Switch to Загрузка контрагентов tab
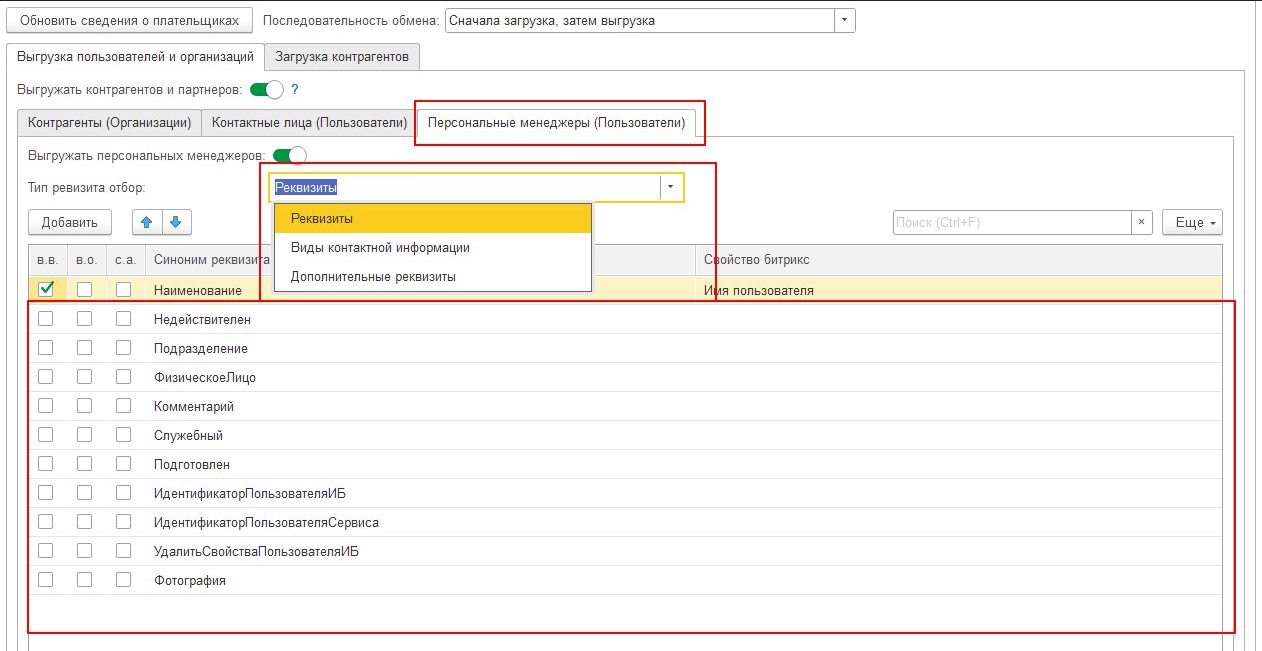 (342, 56)
